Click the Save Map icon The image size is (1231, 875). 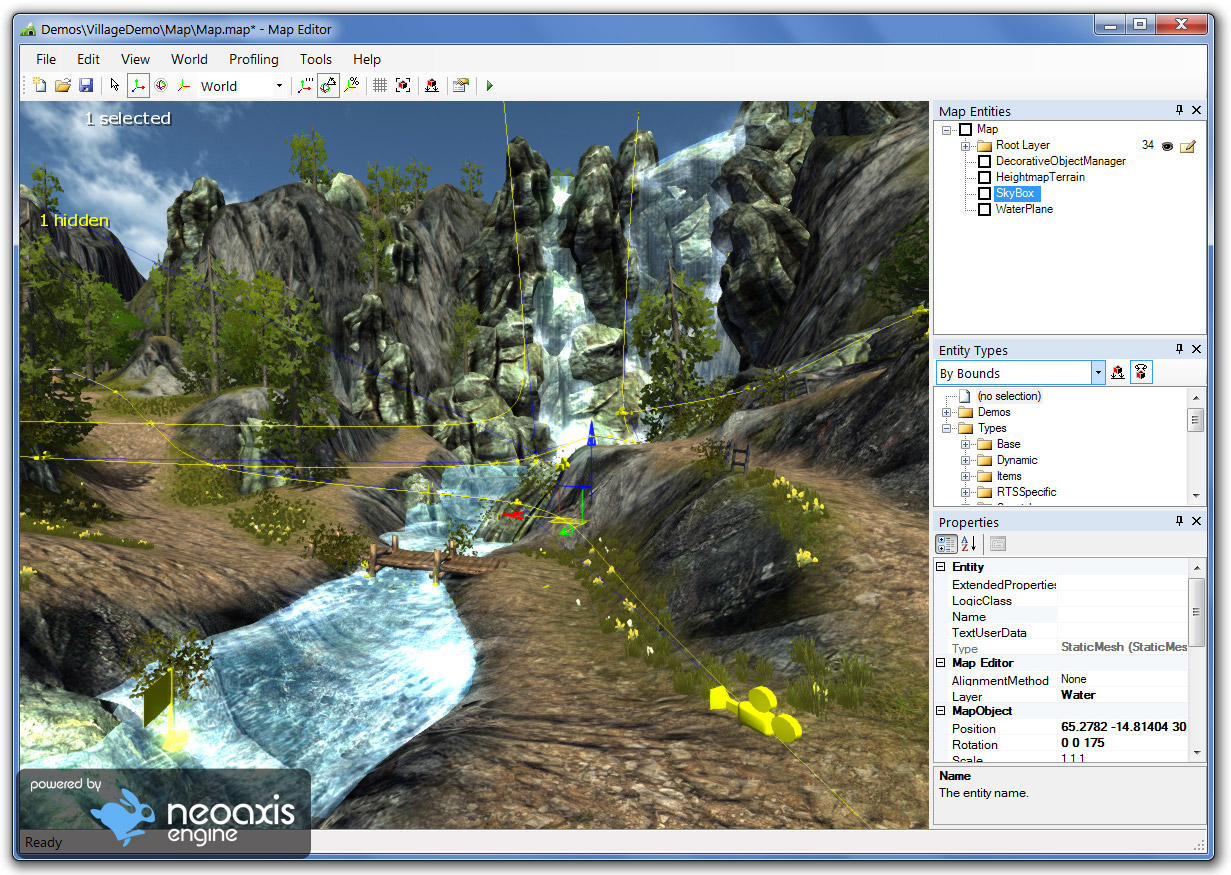click(87, 85)
